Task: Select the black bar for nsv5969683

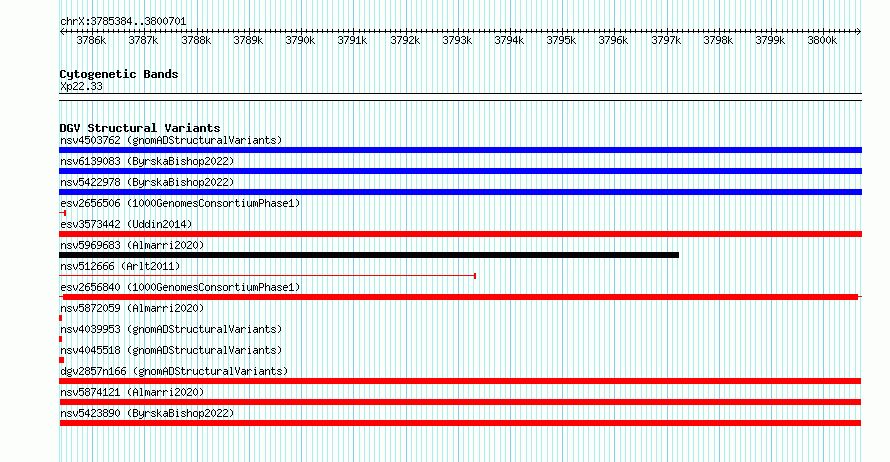Action: coord(369,255)
